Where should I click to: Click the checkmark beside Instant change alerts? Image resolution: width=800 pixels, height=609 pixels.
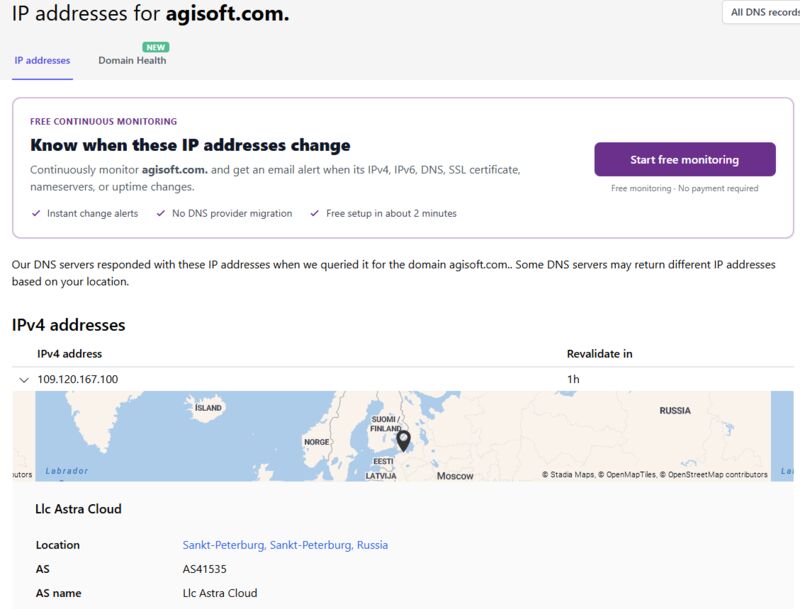[x=36, y=213]
